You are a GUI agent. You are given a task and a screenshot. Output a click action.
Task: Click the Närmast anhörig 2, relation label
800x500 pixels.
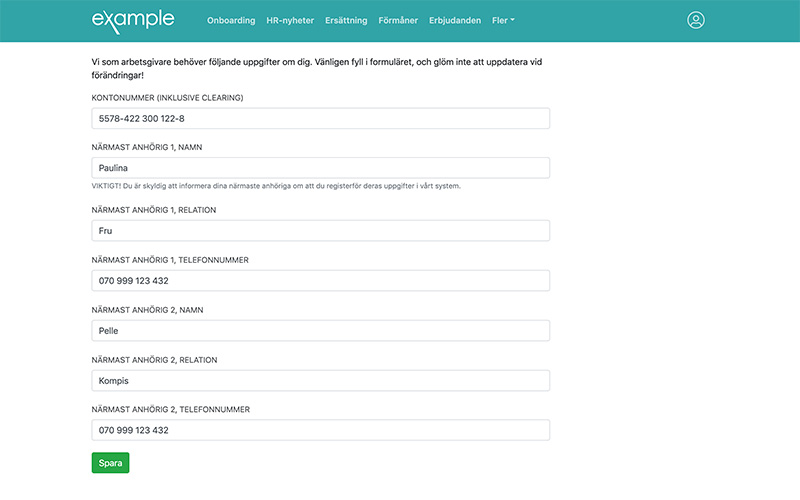[x=154, y=360]
